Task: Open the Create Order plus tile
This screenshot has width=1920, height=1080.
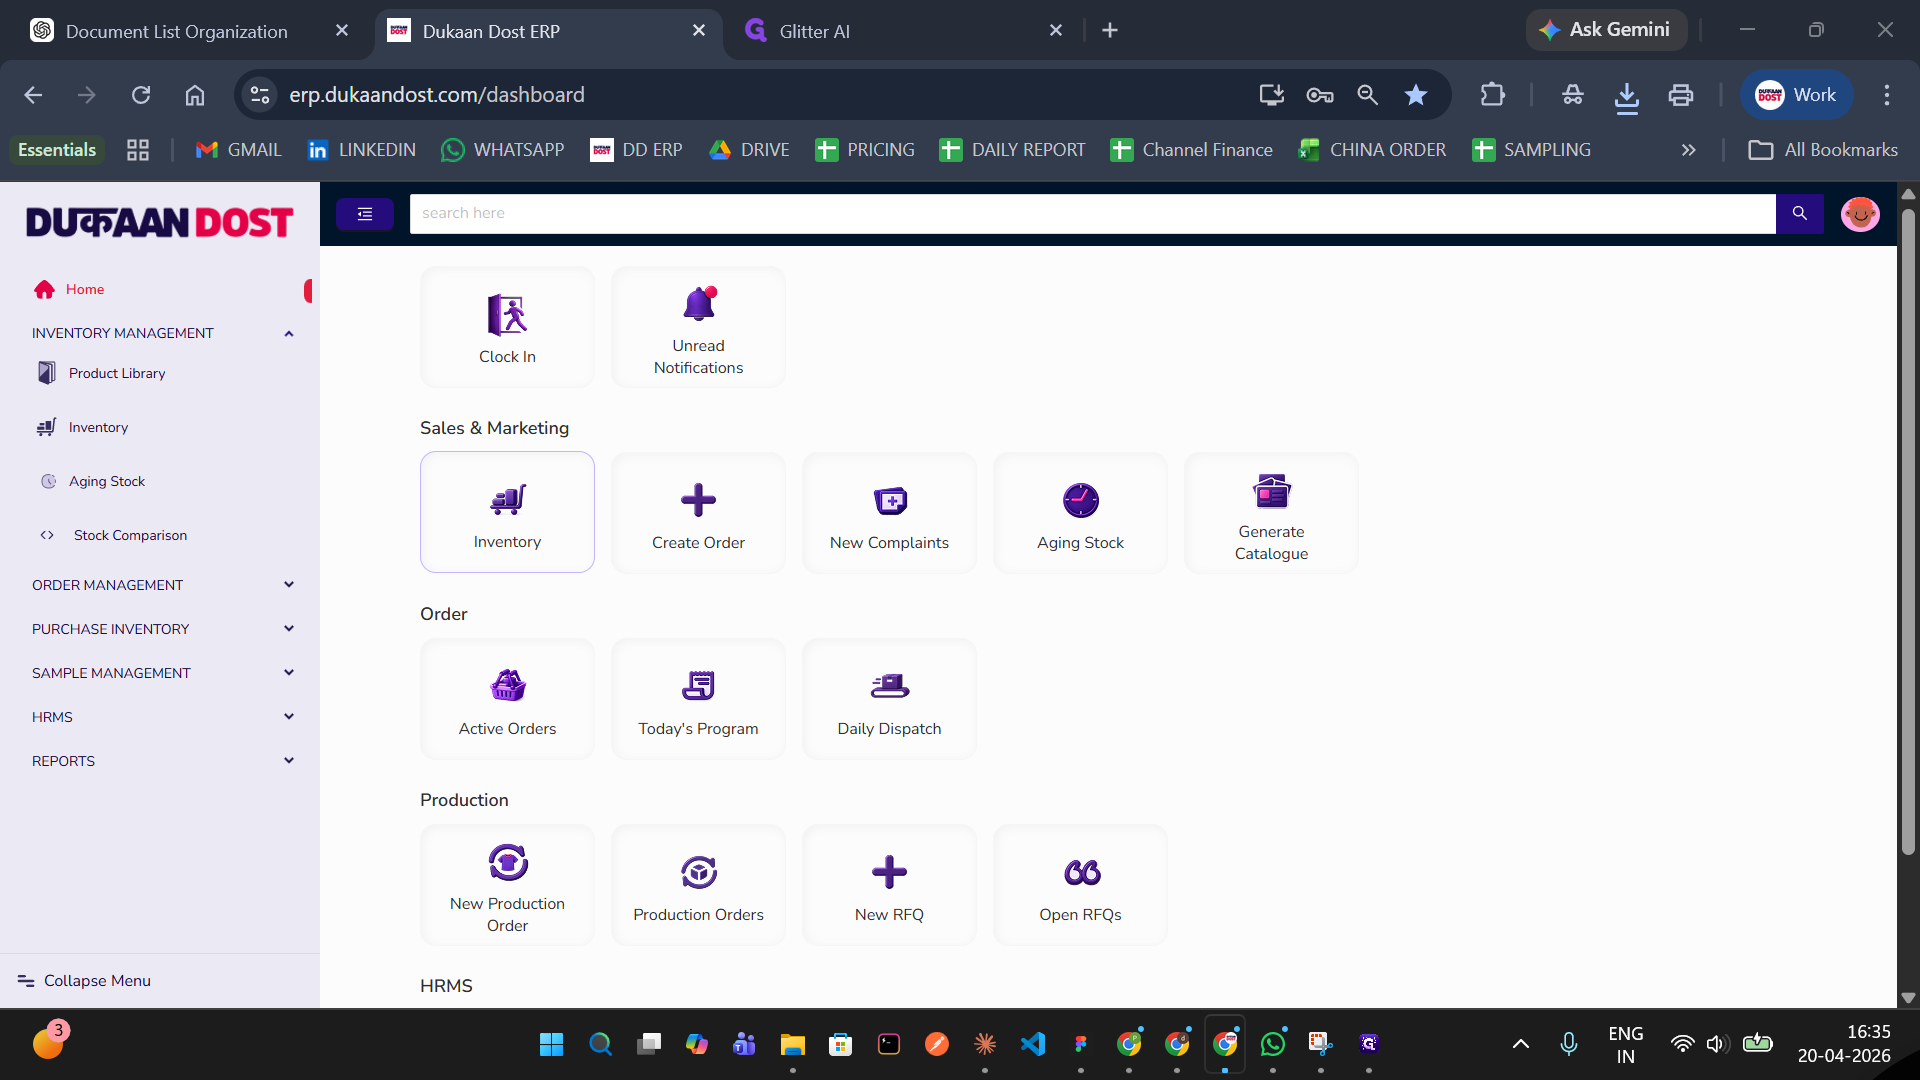Action: point(698,513)
